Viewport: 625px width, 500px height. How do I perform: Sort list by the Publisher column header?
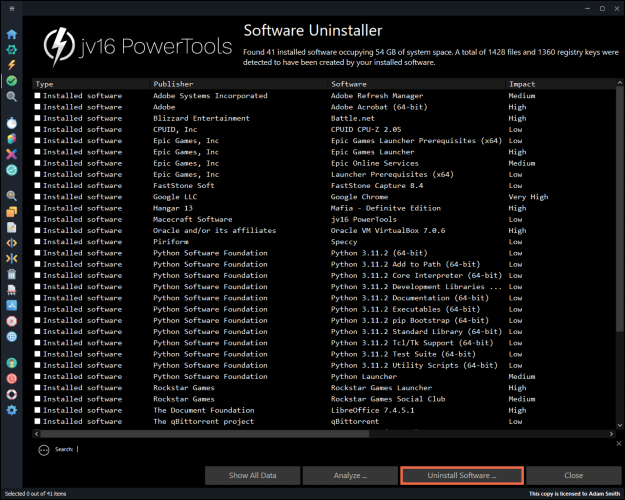[239, 84]
